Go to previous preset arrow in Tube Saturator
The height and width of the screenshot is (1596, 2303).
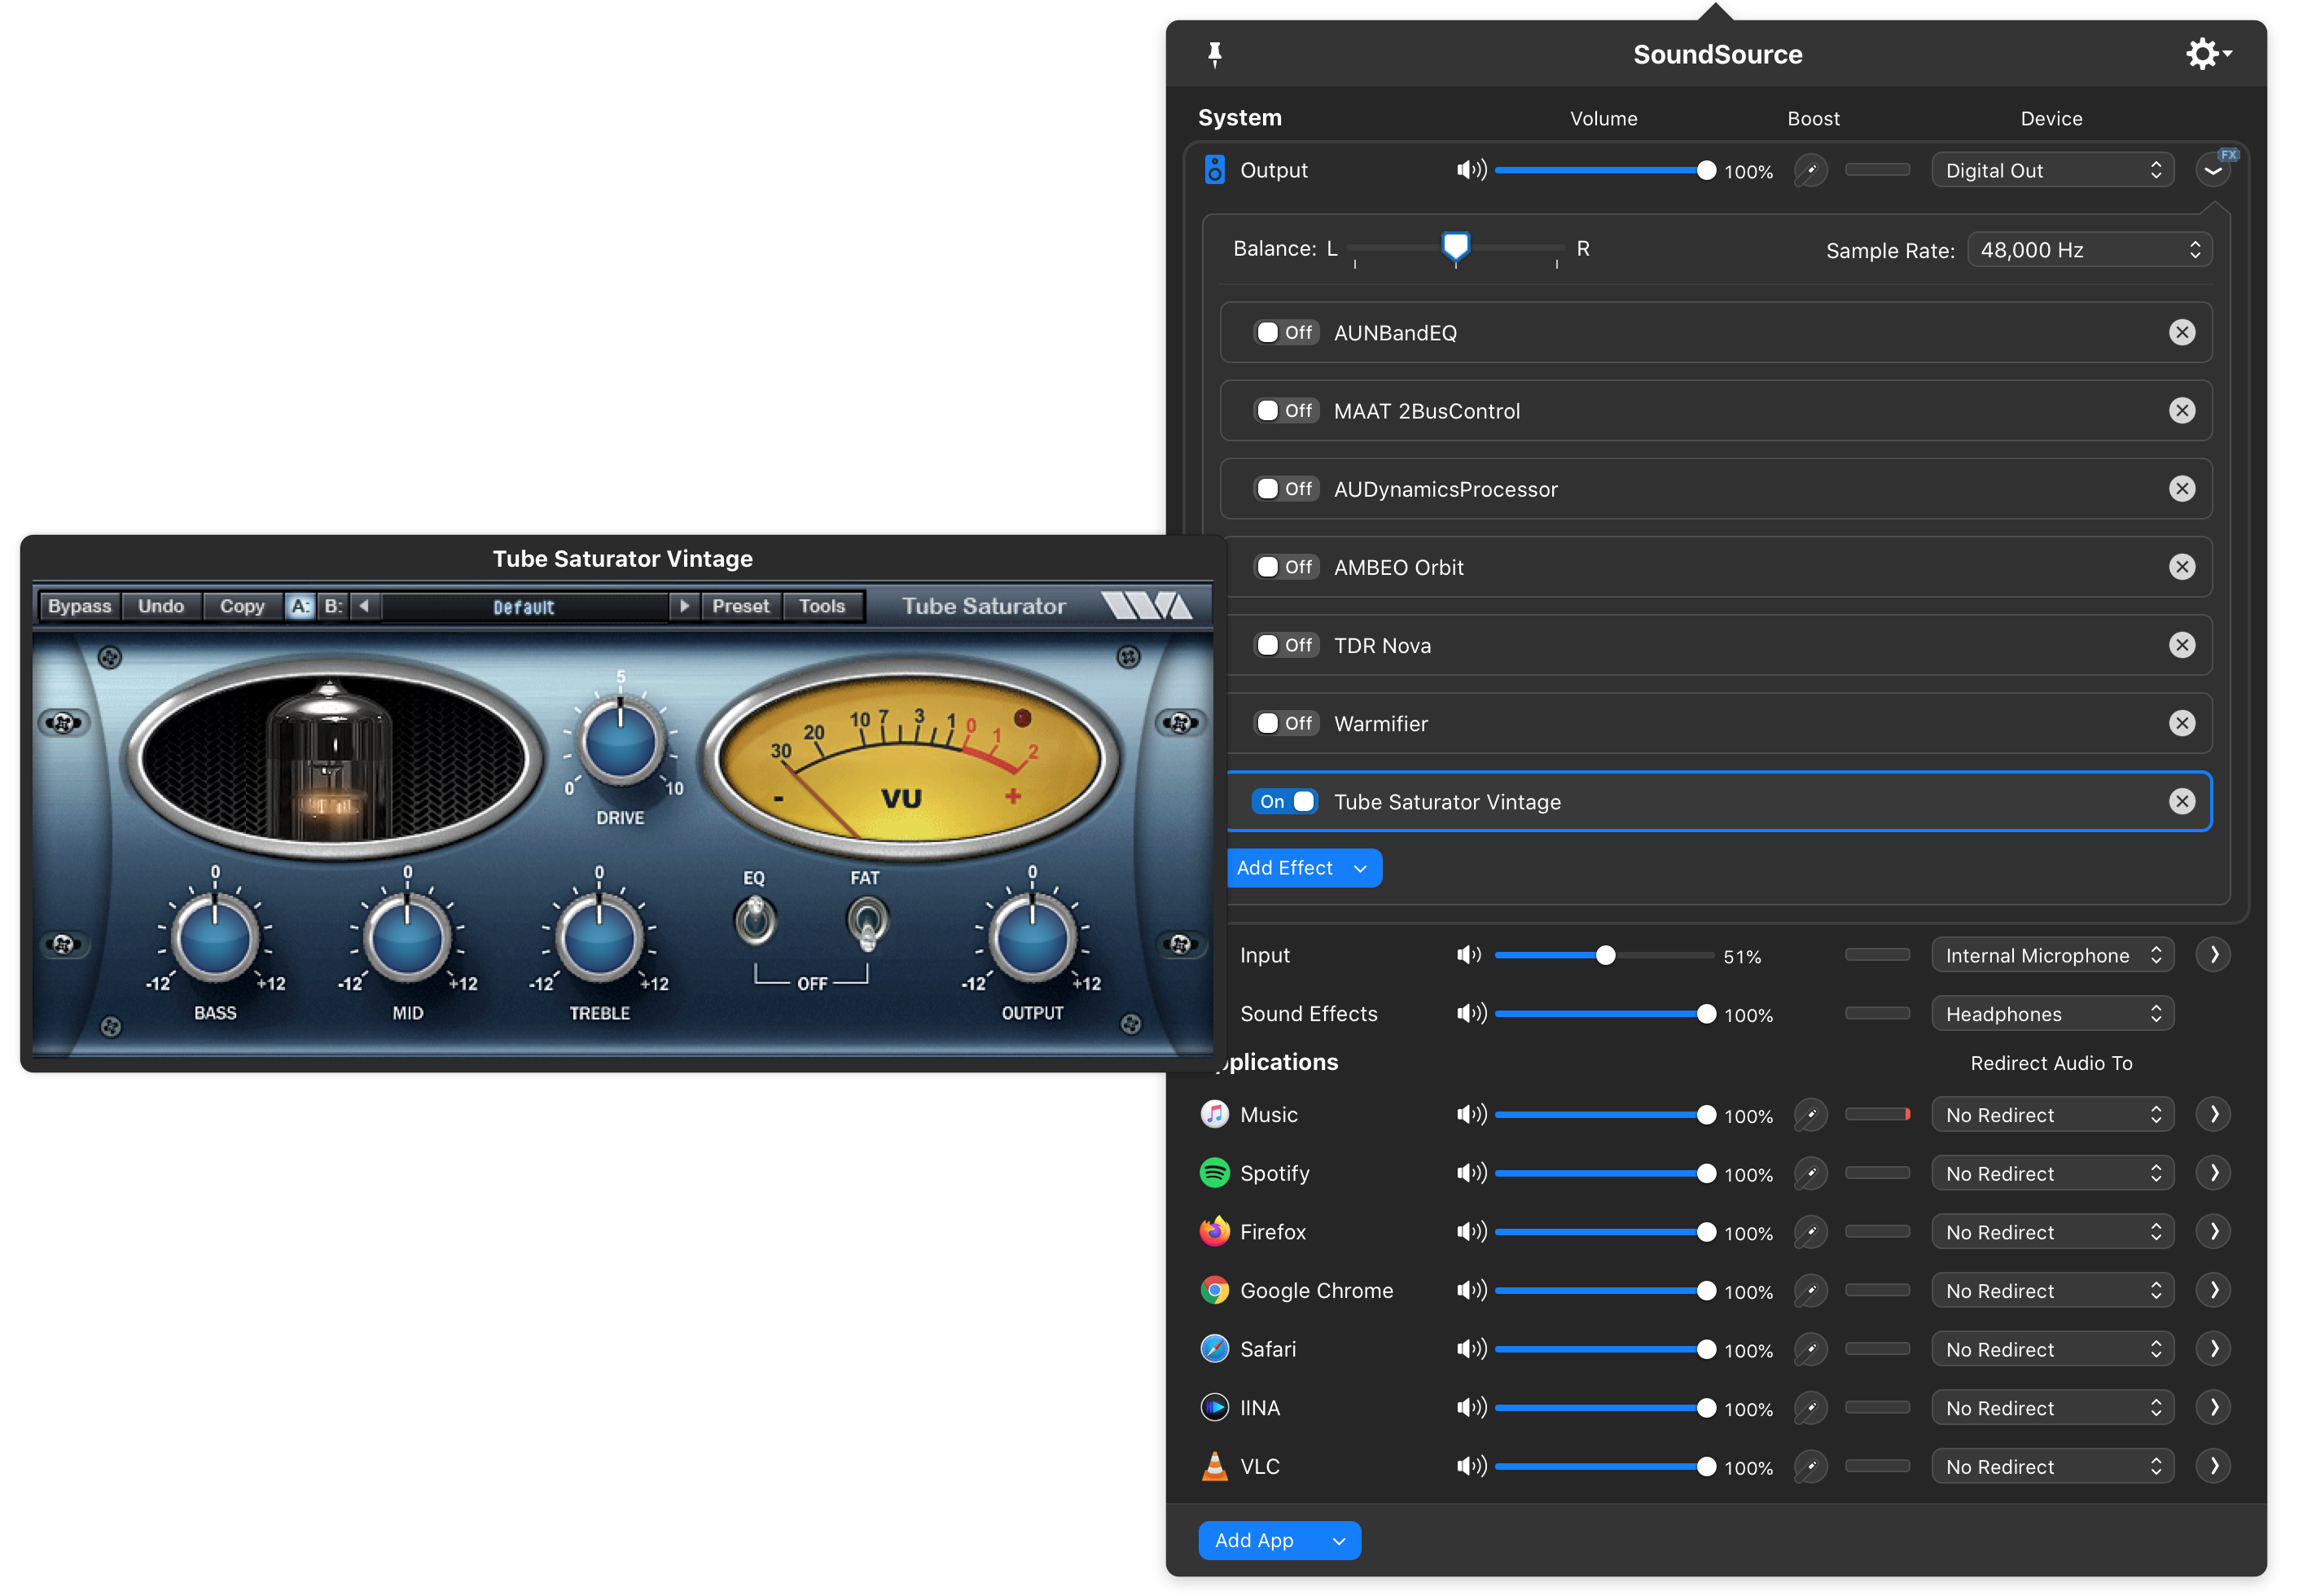[x=364, y=606]
